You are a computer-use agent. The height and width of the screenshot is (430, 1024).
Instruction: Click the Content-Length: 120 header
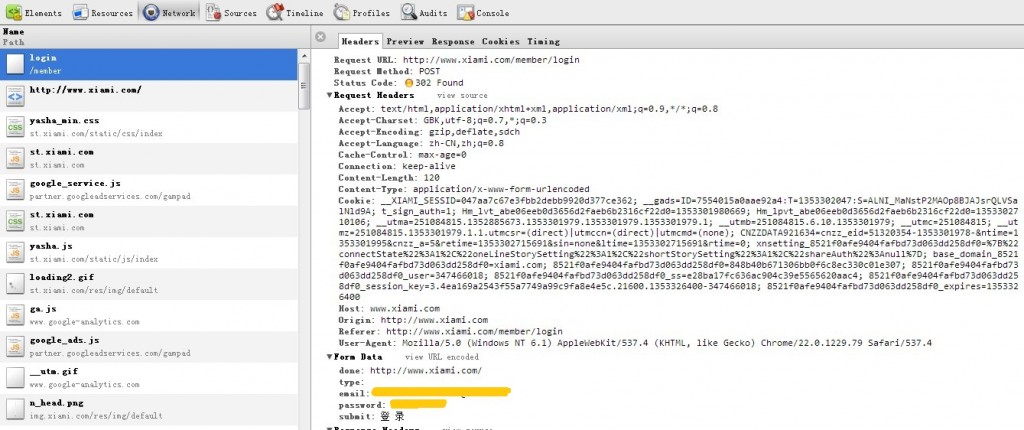pos(389,178)
